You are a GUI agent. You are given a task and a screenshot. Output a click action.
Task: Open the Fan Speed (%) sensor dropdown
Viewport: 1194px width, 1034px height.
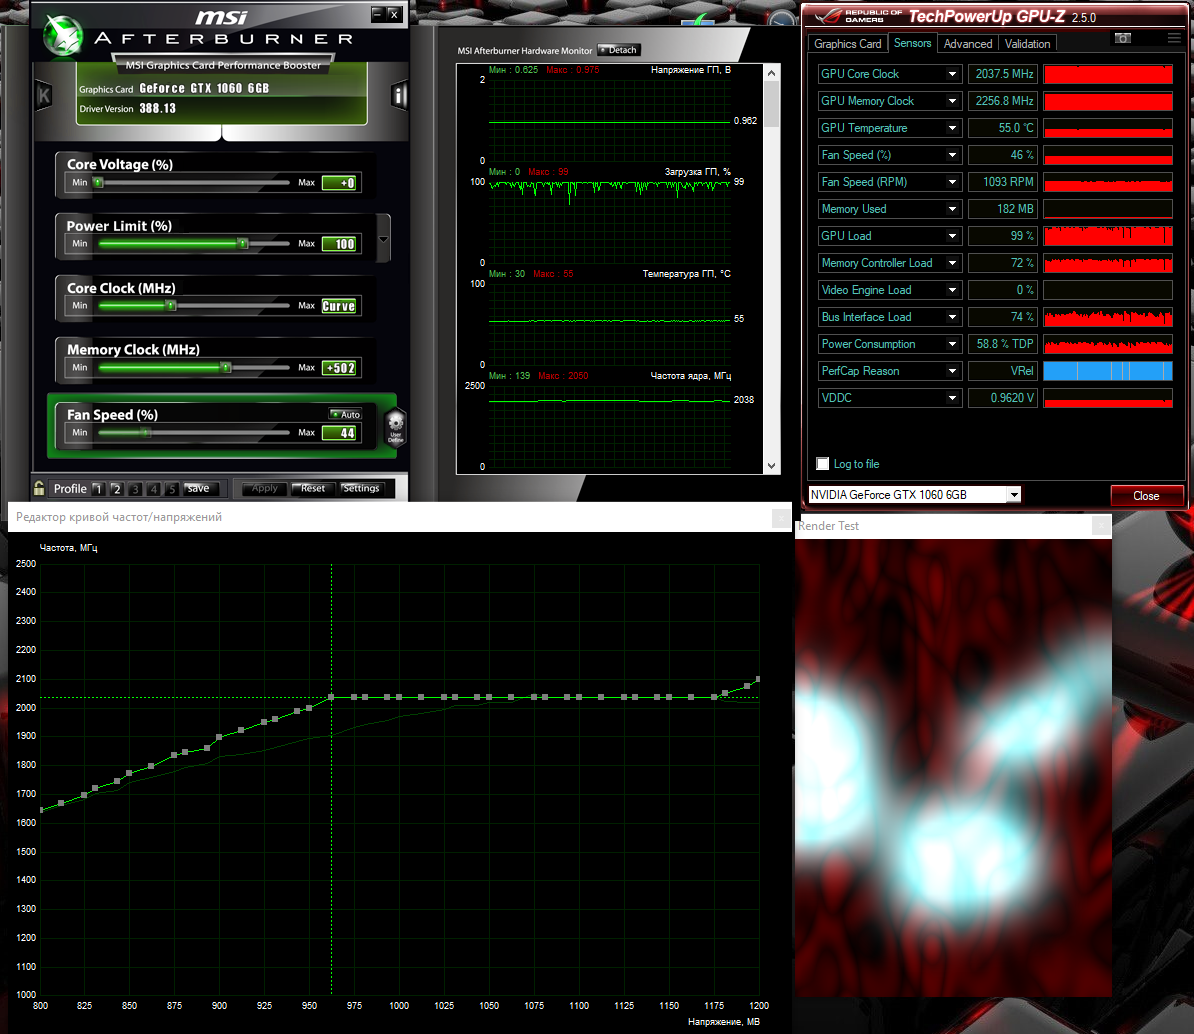[952, 155]
